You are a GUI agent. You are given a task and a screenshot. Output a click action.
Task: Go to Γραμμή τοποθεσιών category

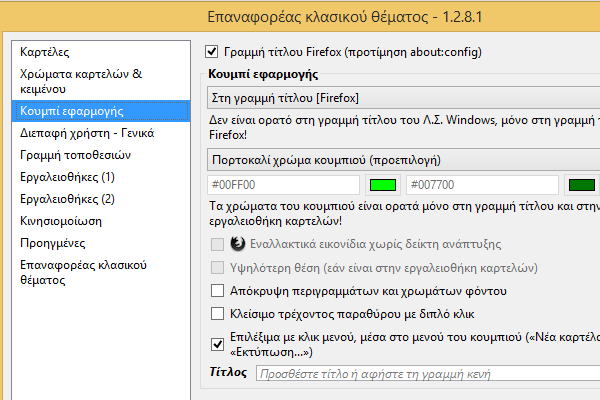(101, 155)
